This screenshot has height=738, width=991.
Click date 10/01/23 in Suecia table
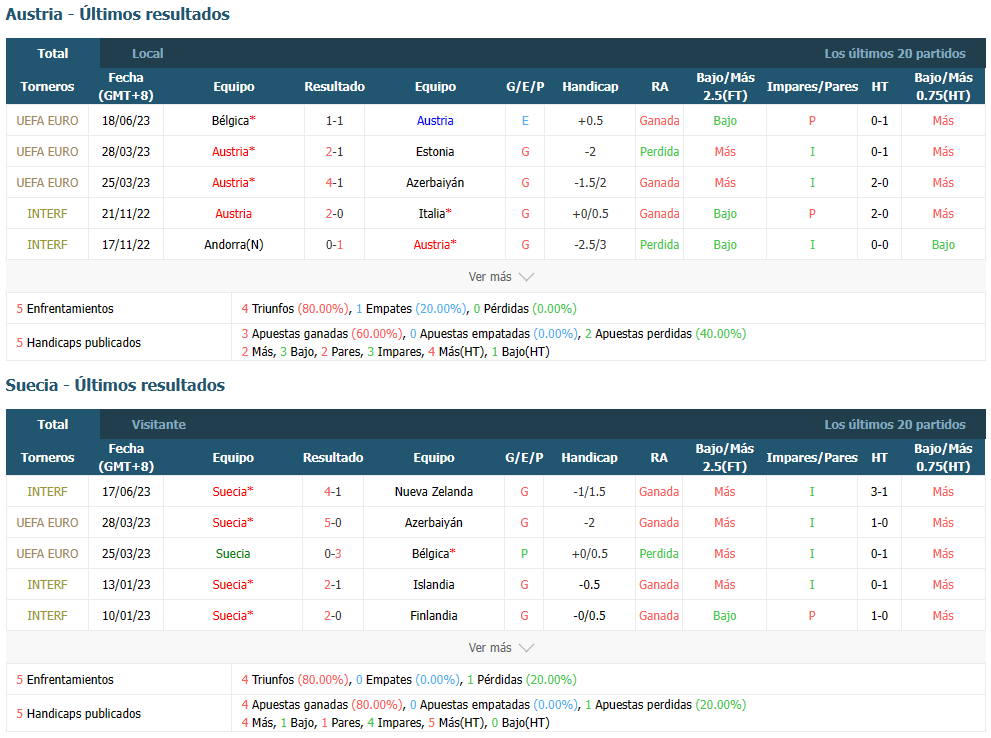coord(126,615)
